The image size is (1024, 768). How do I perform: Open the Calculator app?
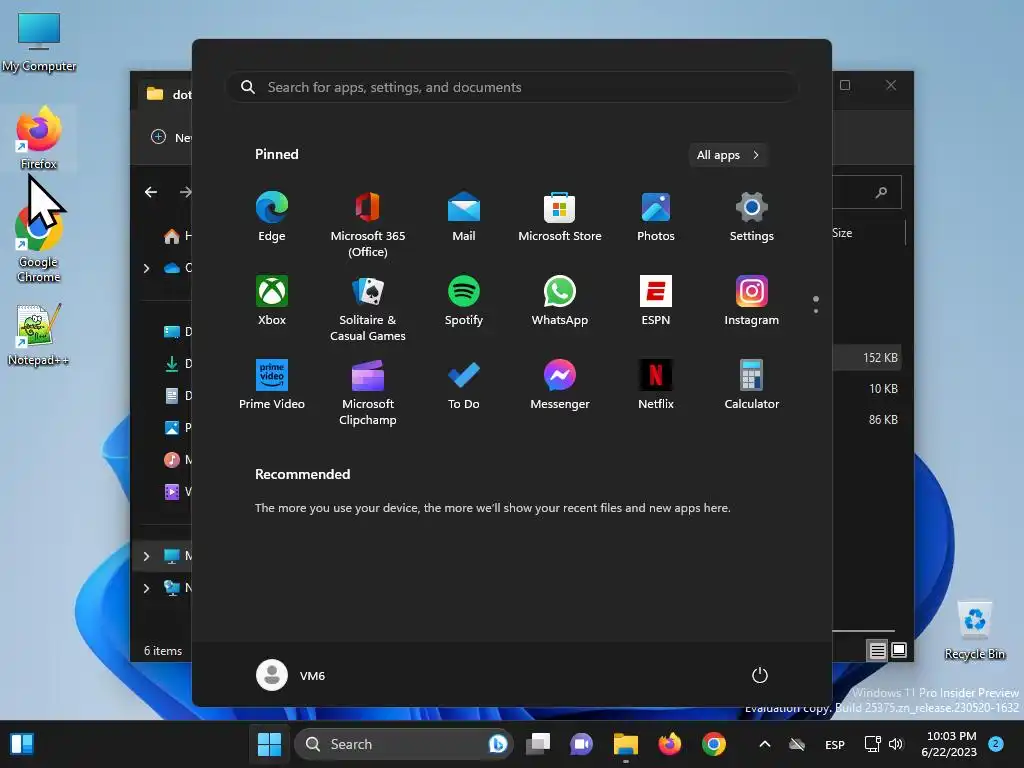752,385
